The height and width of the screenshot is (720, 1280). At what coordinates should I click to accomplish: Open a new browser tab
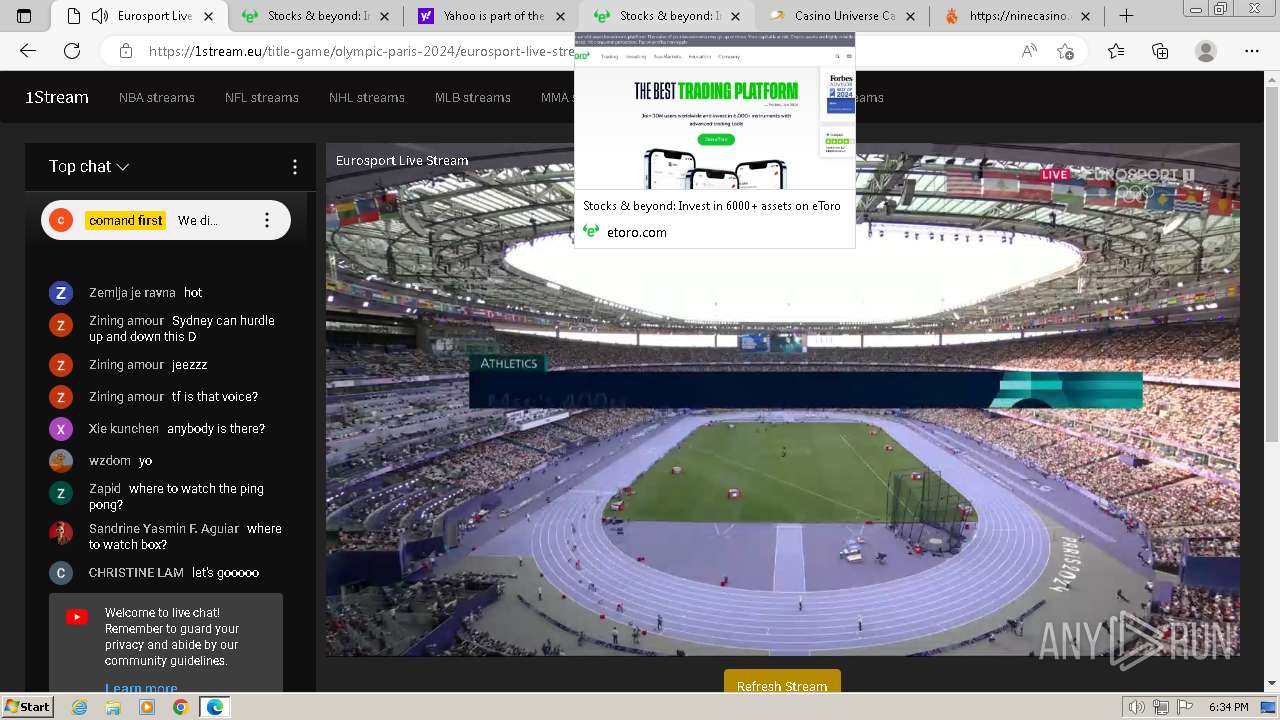point(1126,16)
